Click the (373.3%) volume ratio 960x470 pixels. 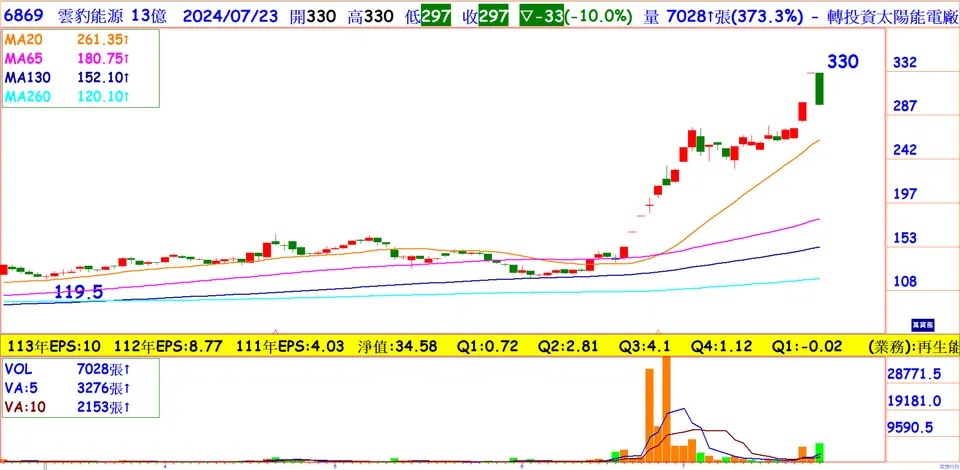(x=765, y=15)
